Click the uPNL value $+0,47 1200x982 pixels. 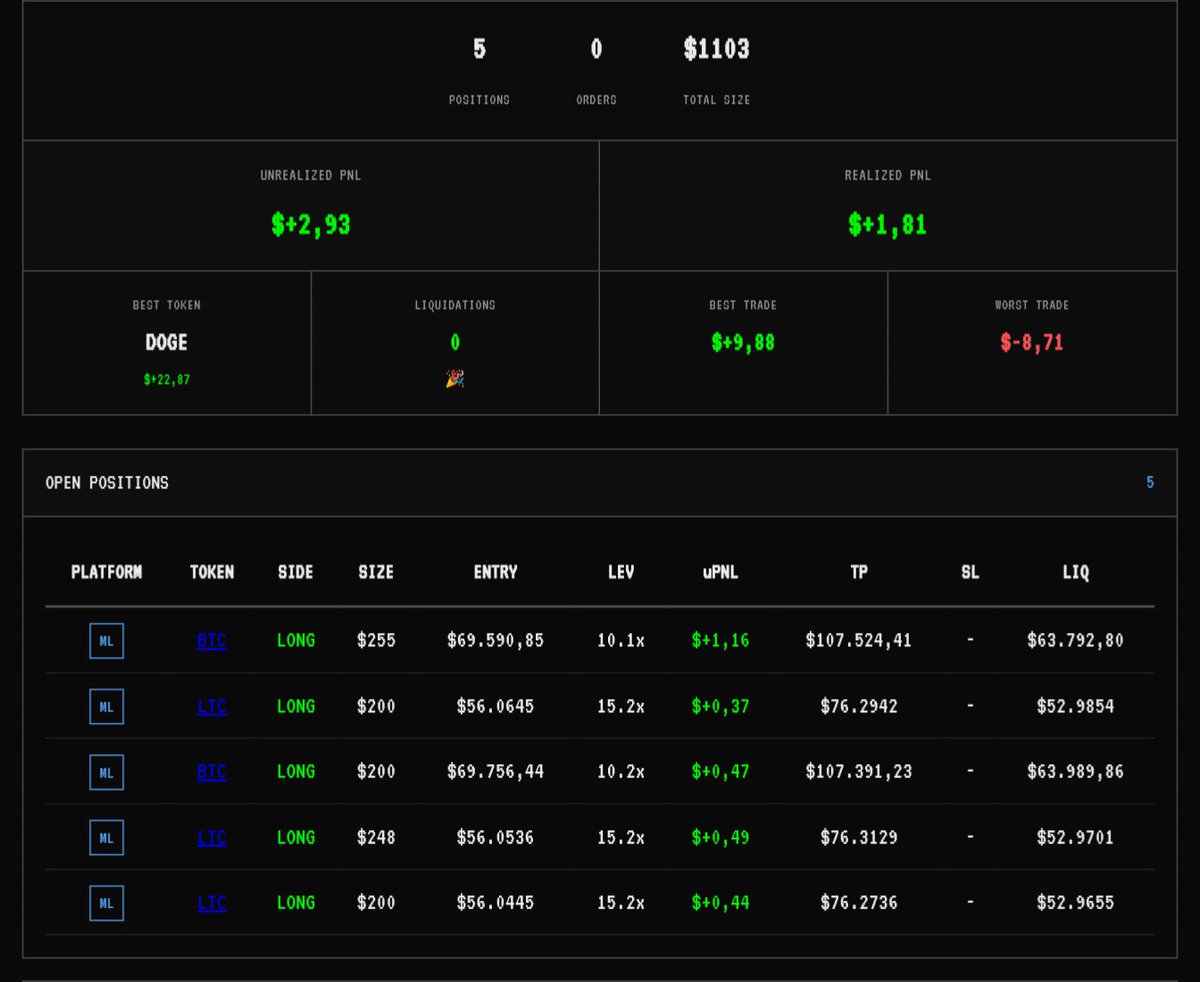click(x=720, y=772)
